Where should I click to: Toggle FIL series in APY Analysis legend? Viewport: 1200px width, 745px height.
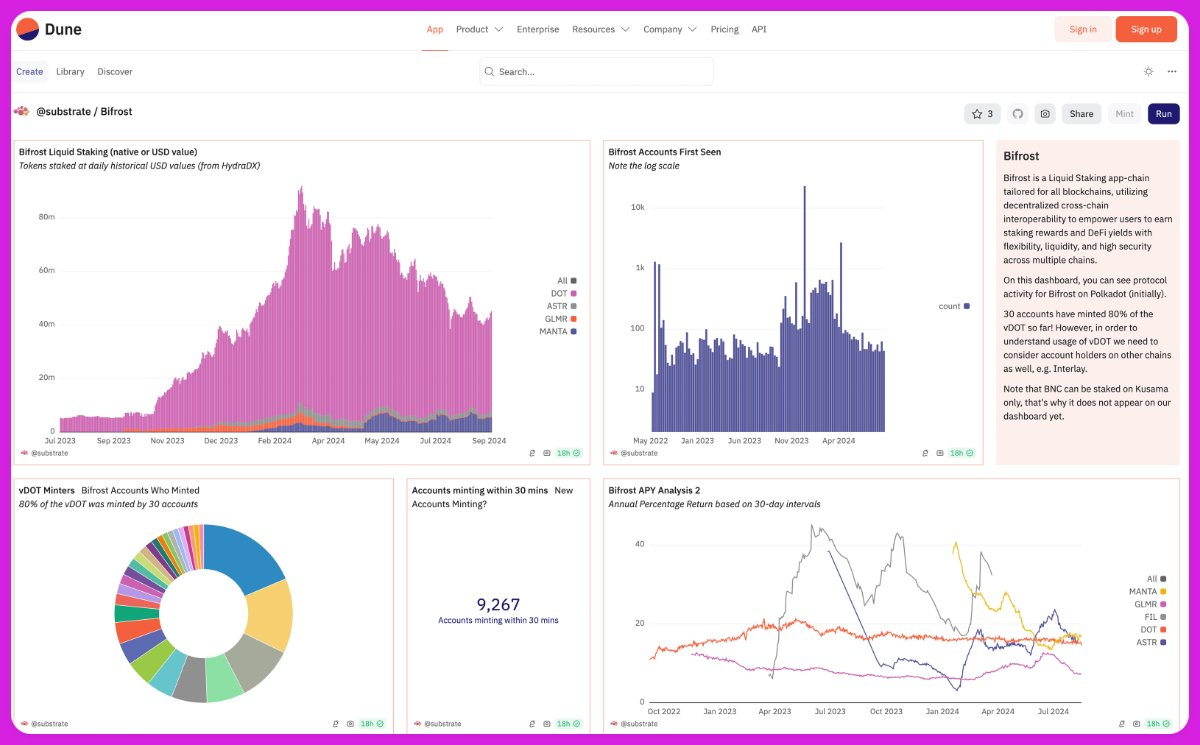[1156, 617]
